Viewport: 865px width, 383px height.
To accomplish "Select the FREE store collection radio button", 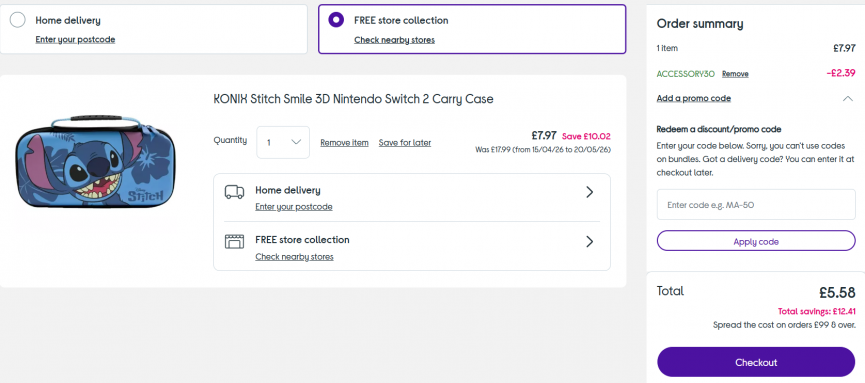I will click(x=336, y=20).
